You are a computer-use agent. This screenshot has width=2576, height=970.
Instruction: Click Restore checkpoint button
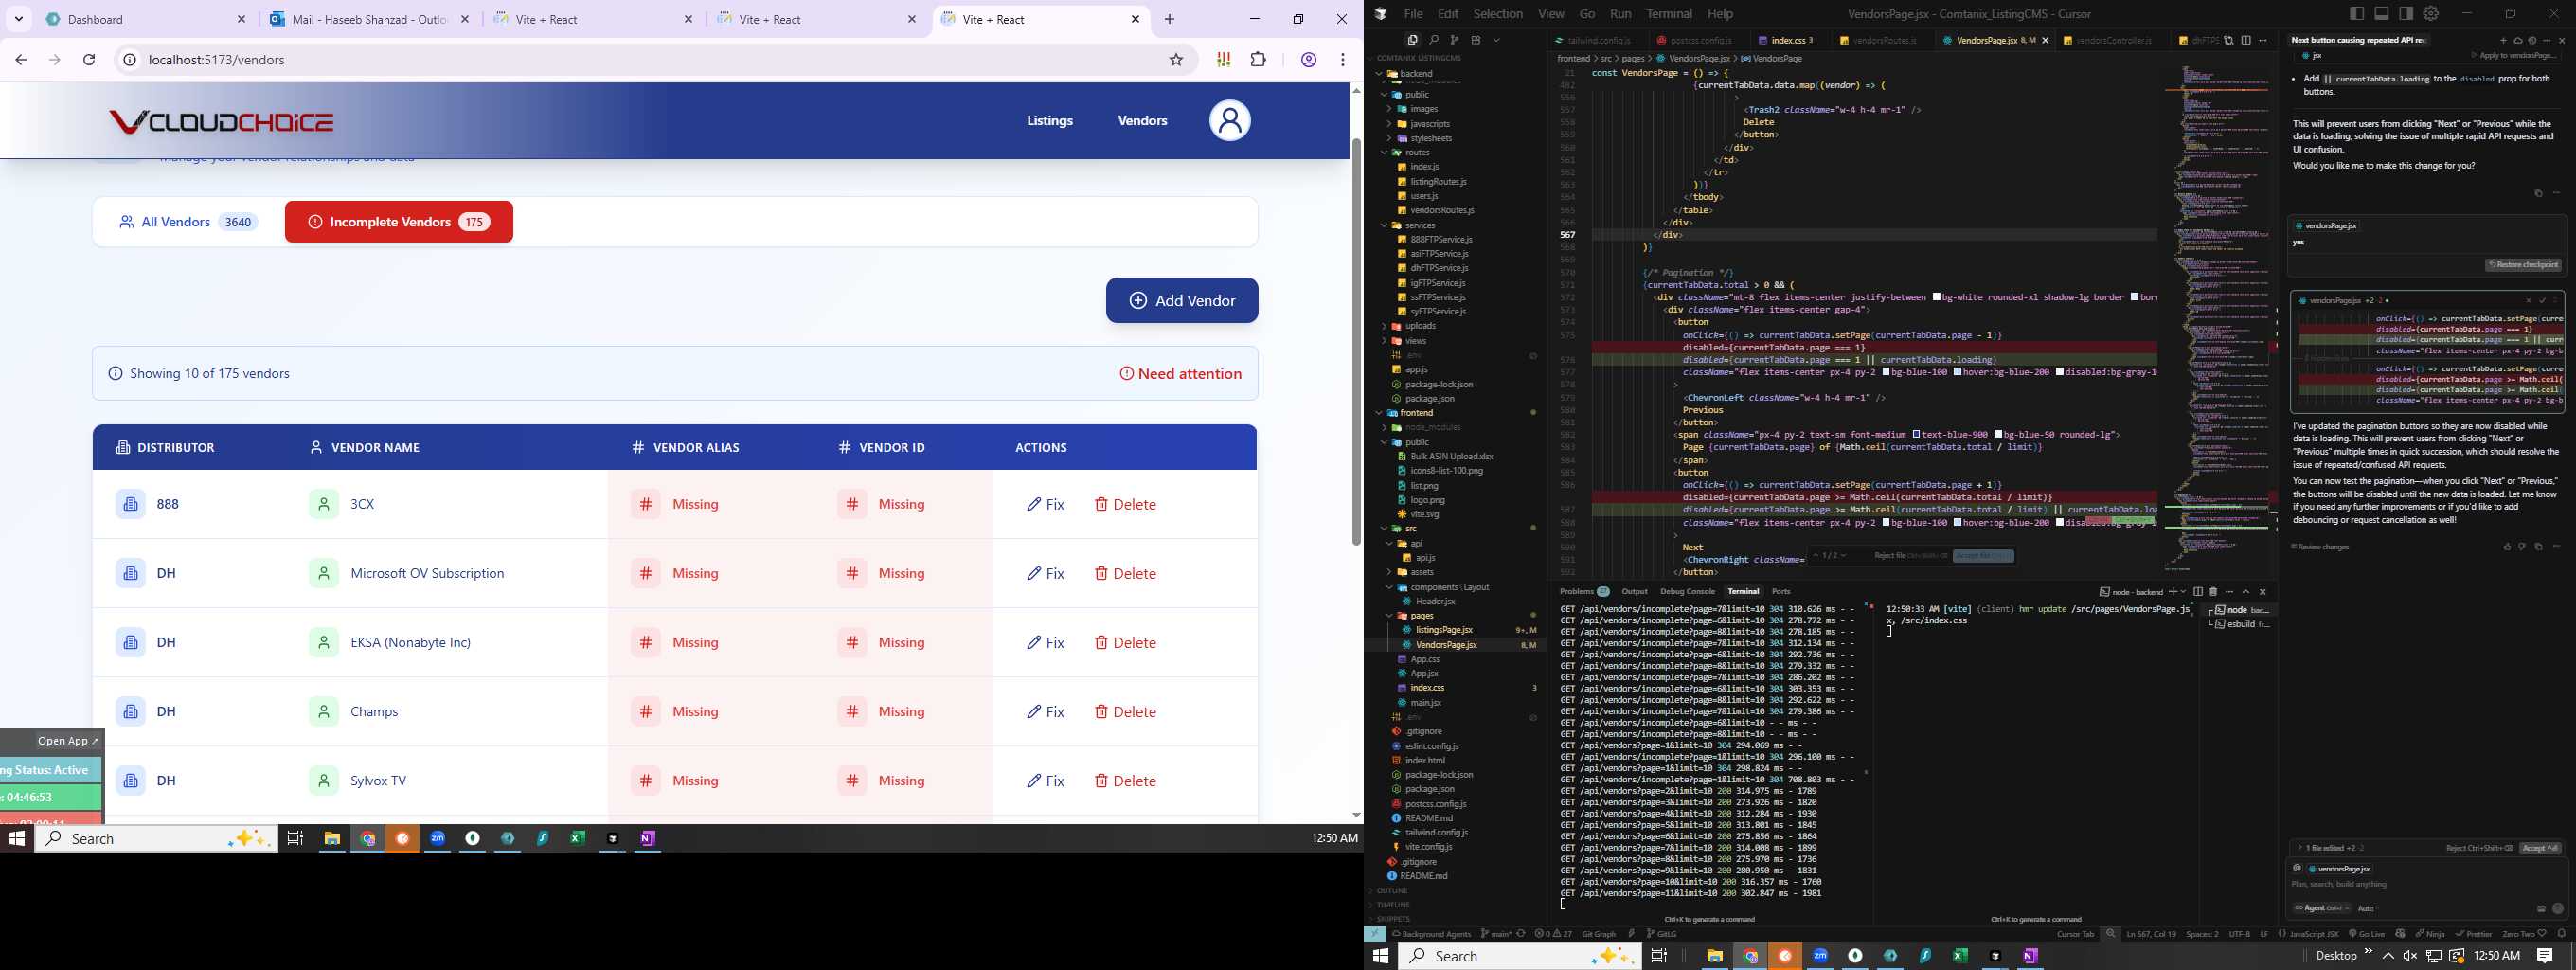[2523, 265]
